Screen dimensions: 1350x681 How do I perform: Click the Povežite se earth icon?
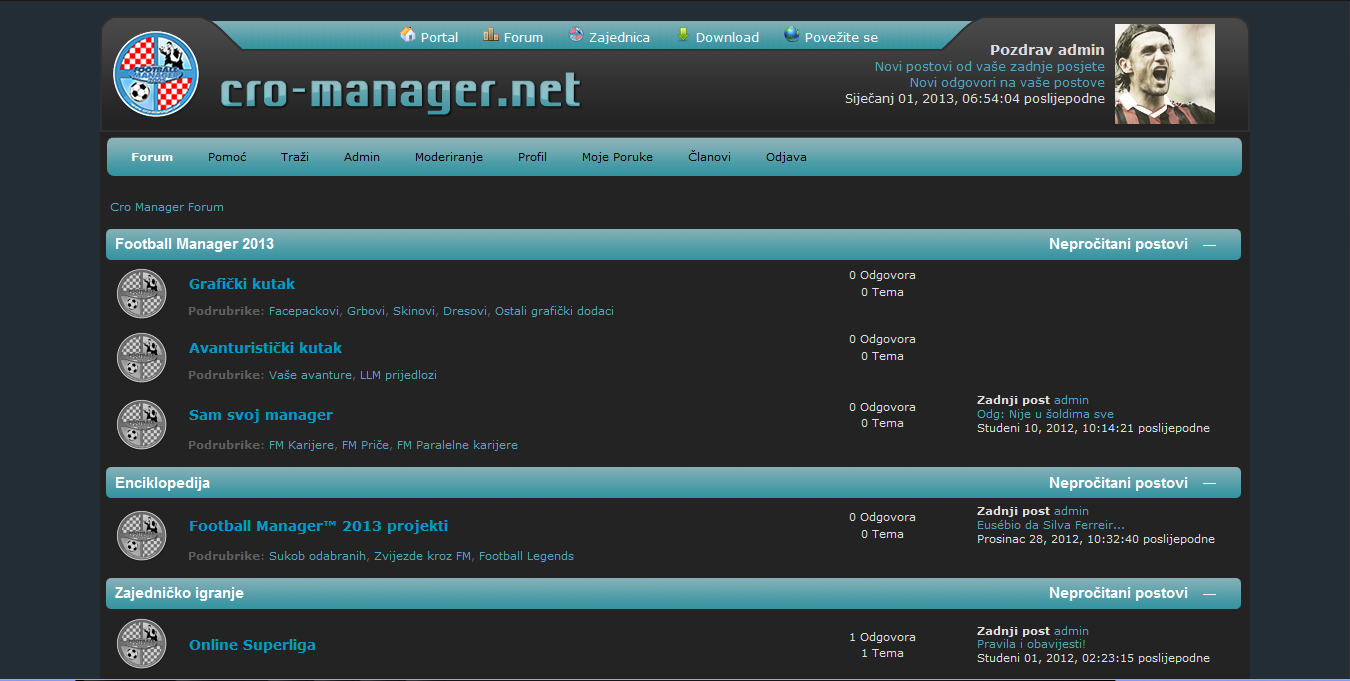792,35
